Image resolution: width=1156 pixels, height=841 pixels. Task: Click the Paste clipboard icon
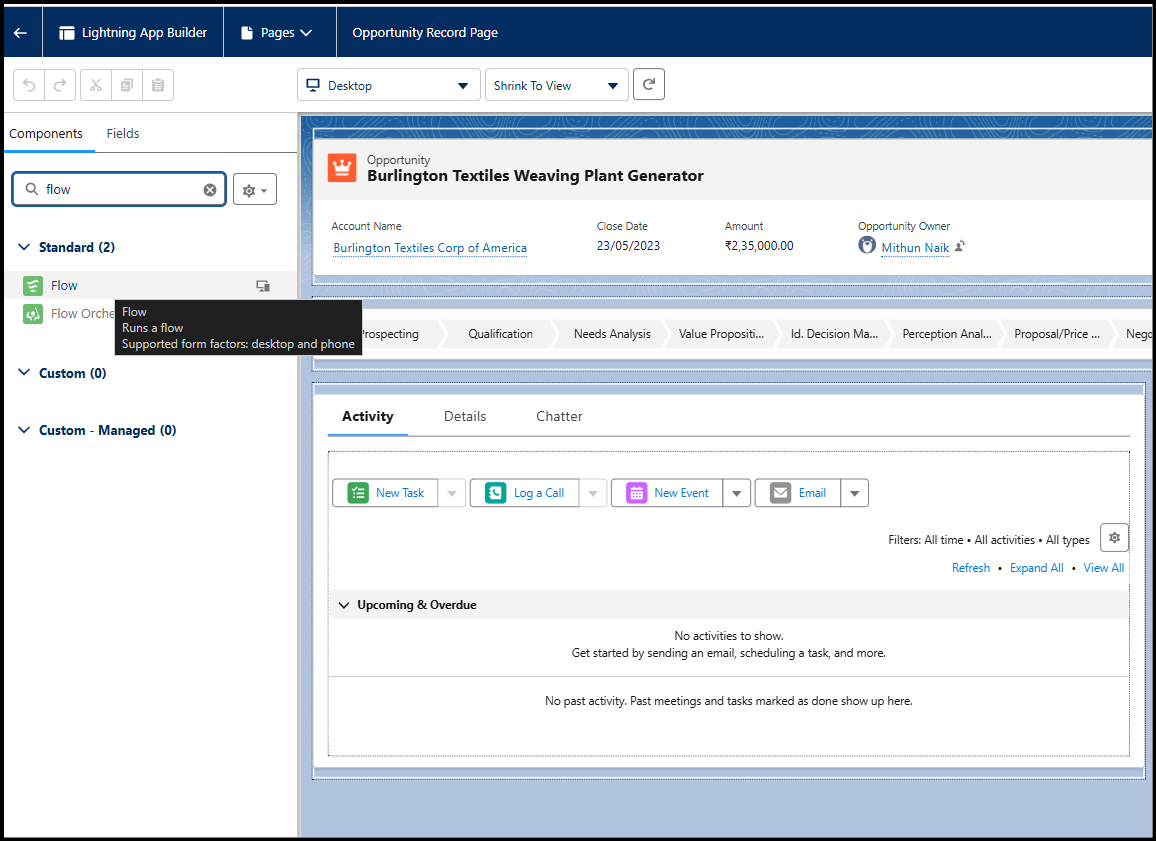tap(158, 85)
